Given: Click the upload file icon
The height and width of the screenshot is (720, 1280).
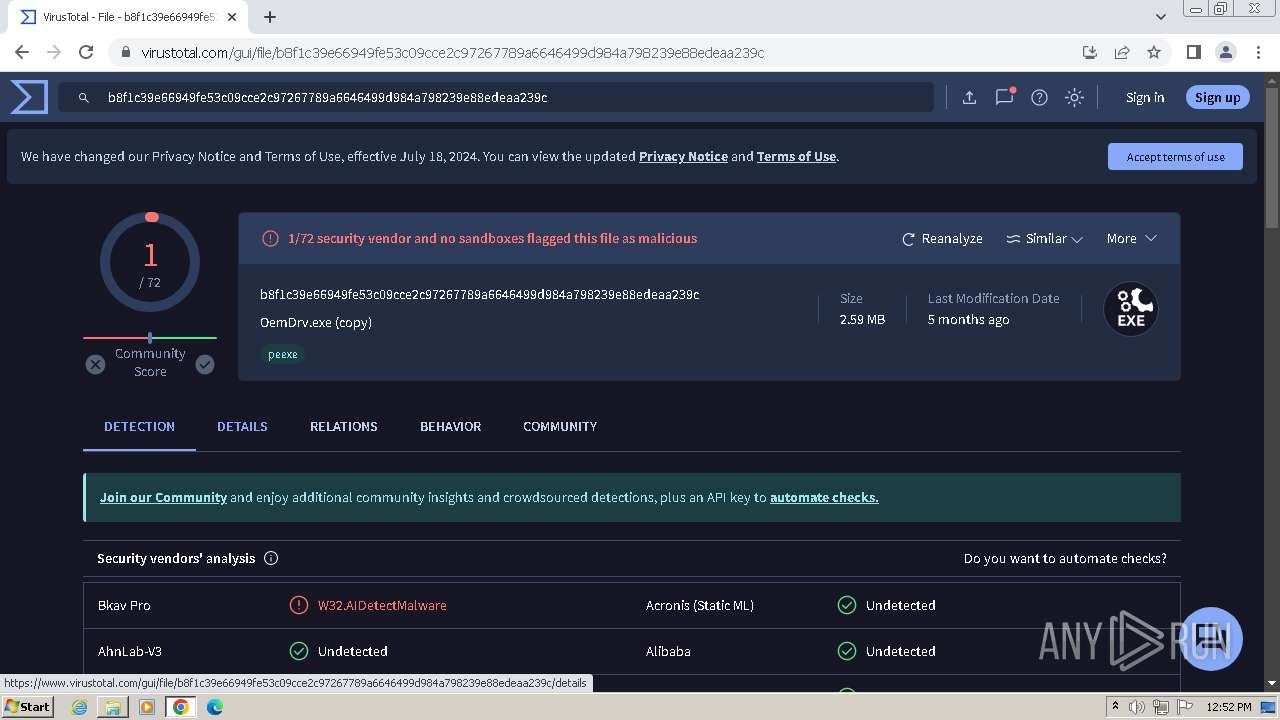Looking at the screenshot, I should [x=969, y=97].
